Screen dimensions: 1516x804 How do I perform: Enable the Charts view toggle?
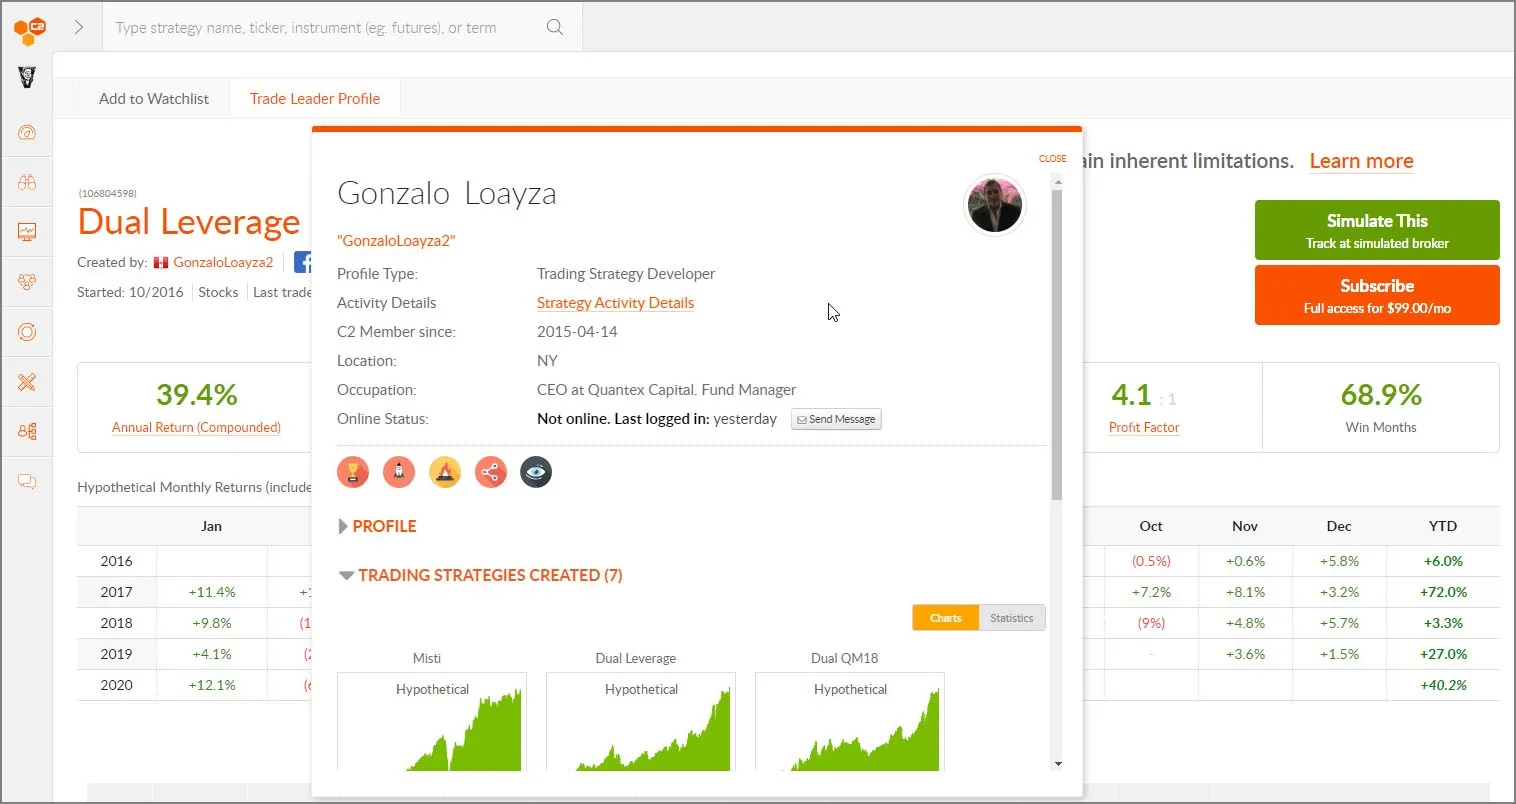(x=945, y=617)
